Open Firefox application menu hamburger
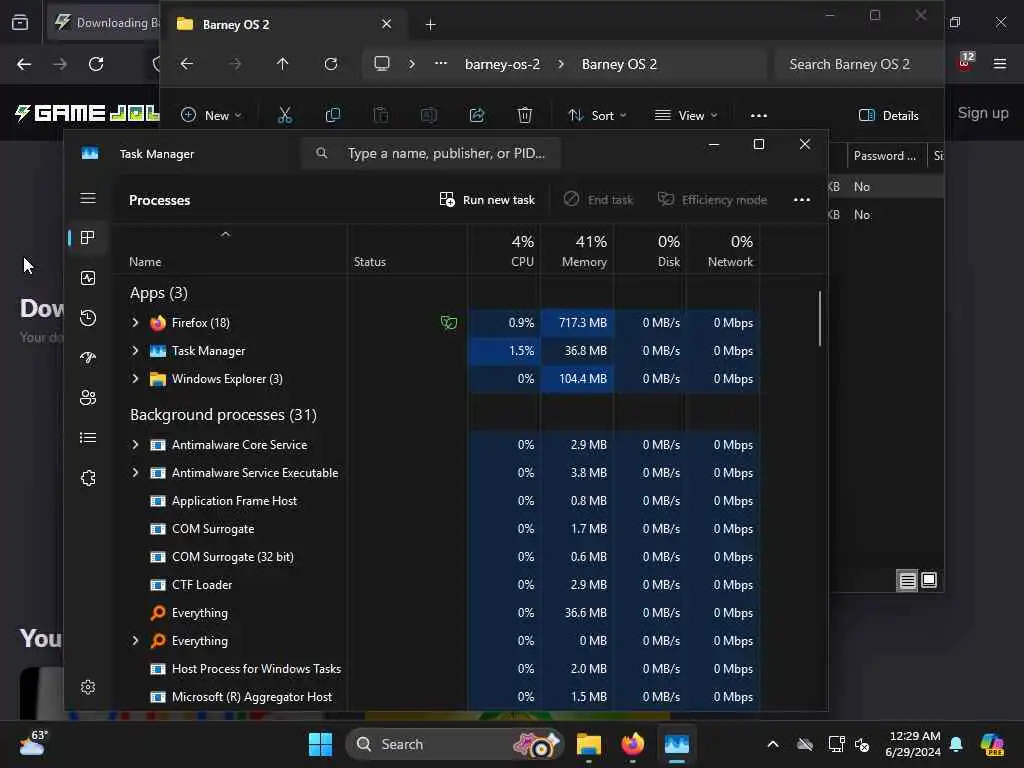 (x=1000, y=64)
